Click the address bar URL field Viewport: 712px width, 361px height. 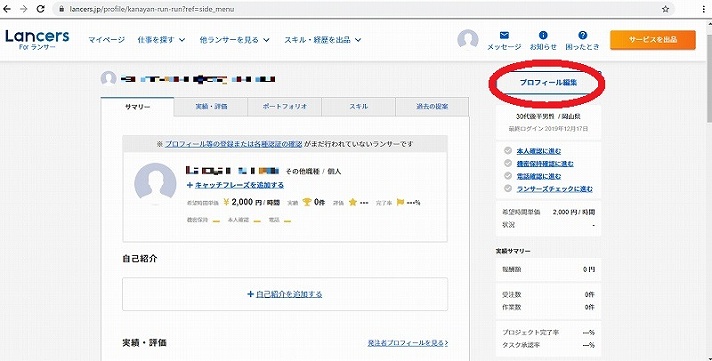[363, 9]
